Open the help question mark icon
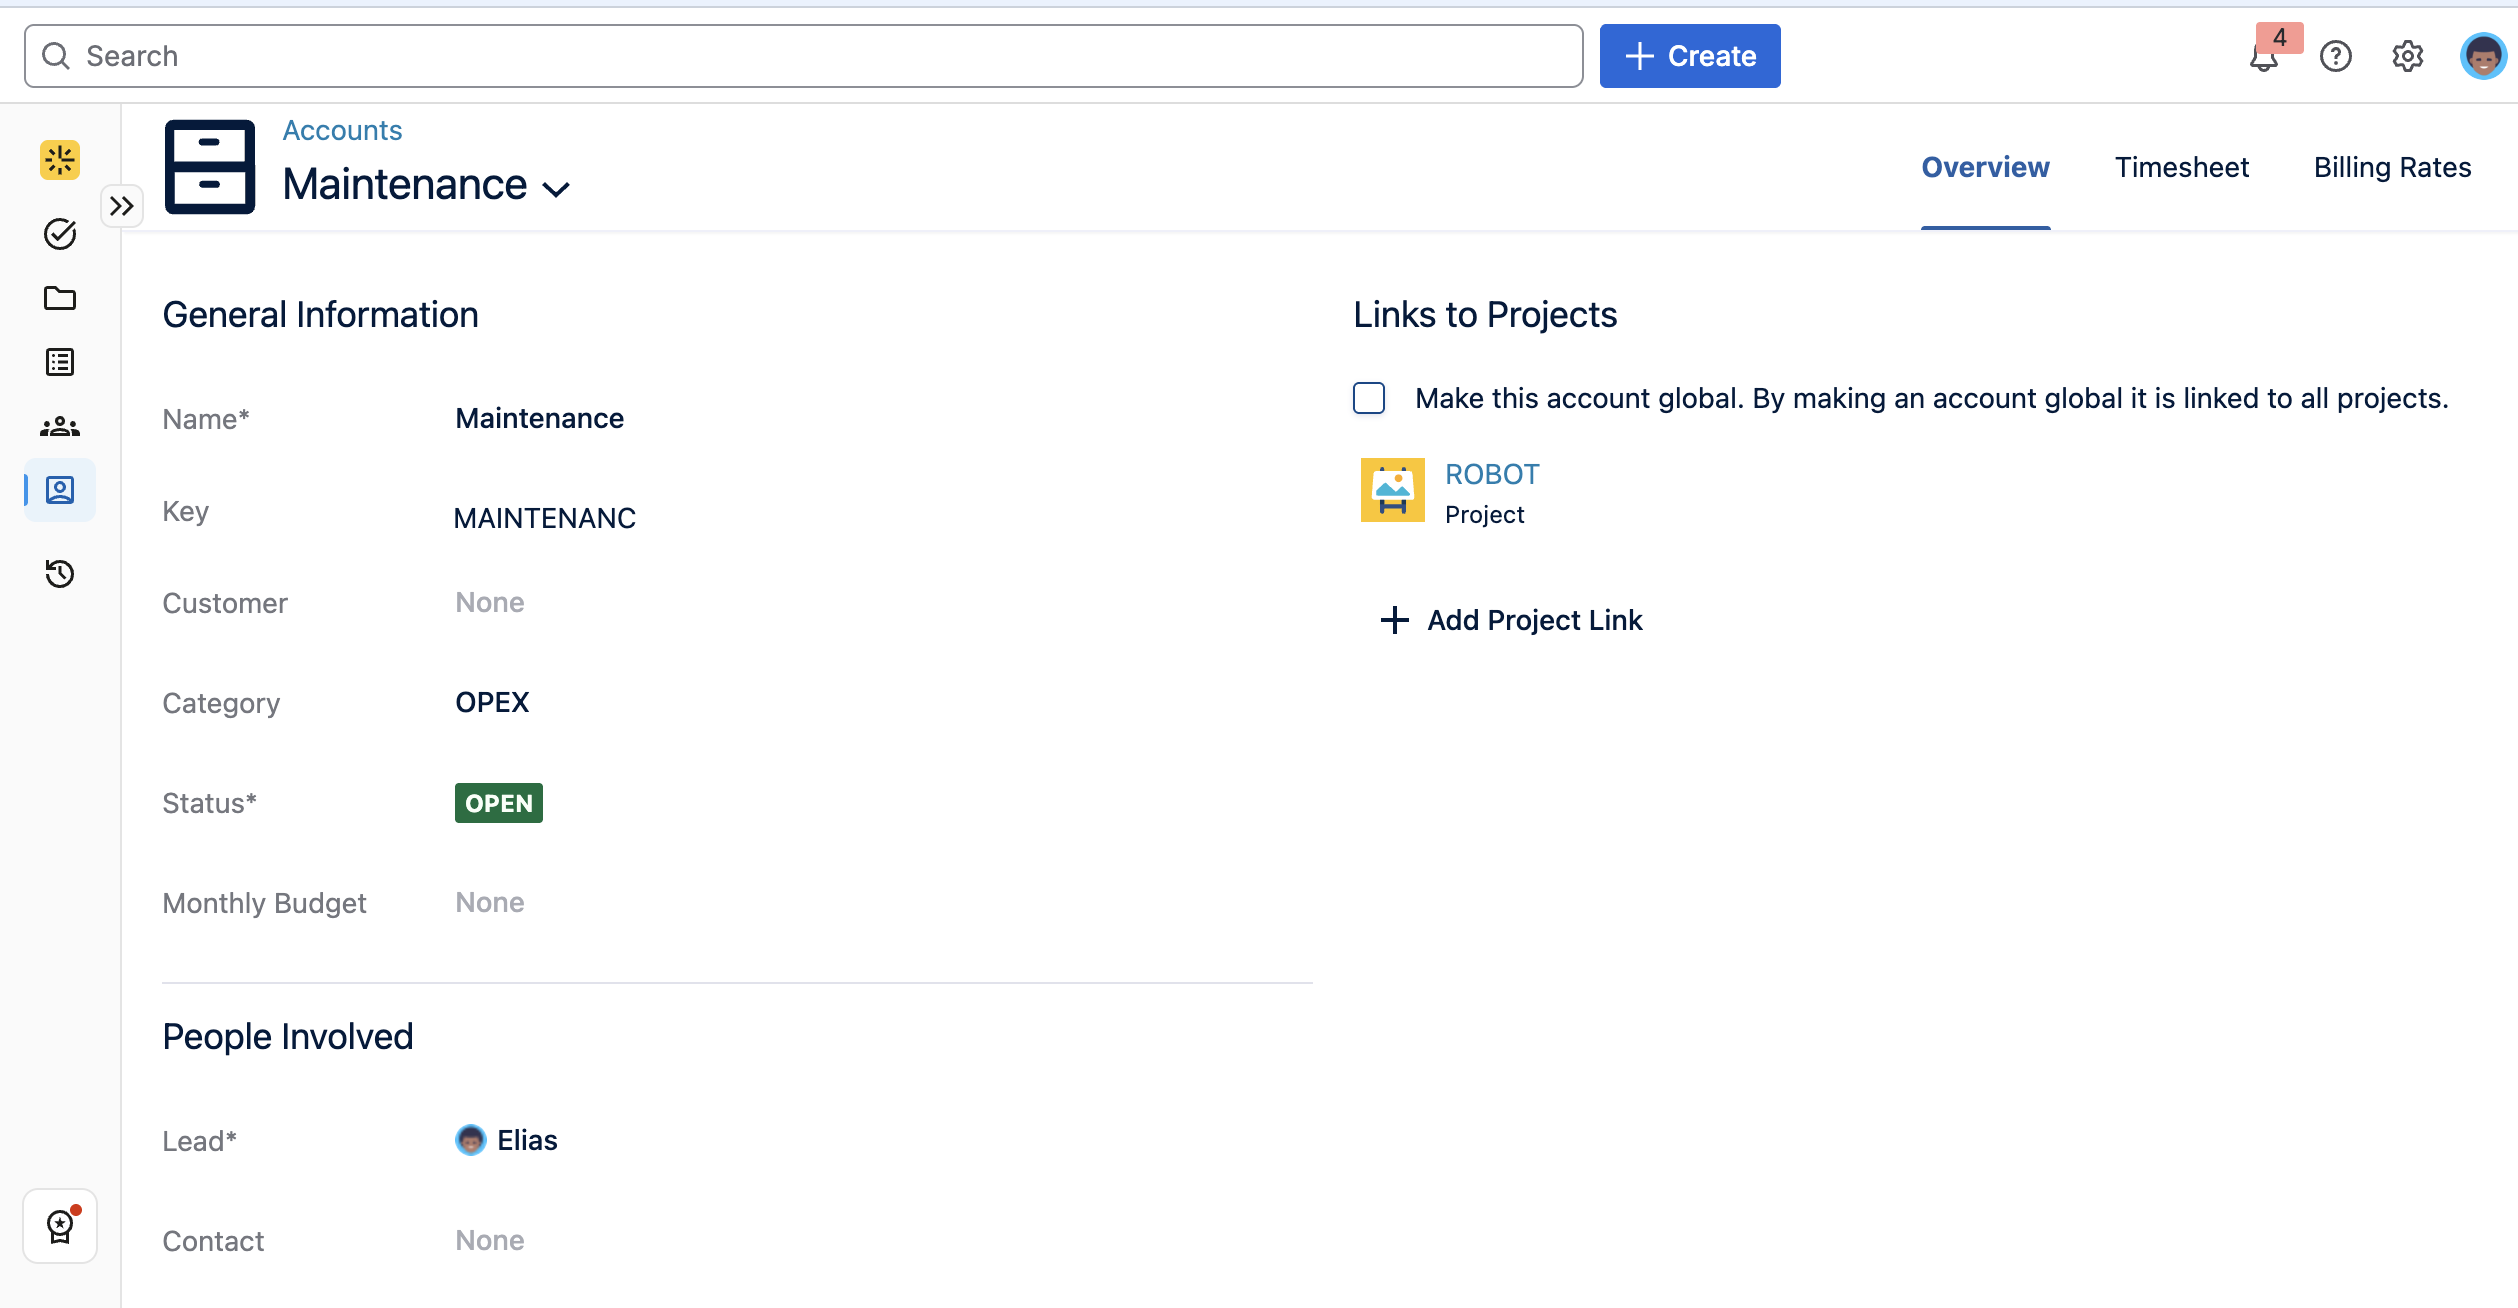The width and height of the screenshot is (2518, 1308). tap(2336, 56)
